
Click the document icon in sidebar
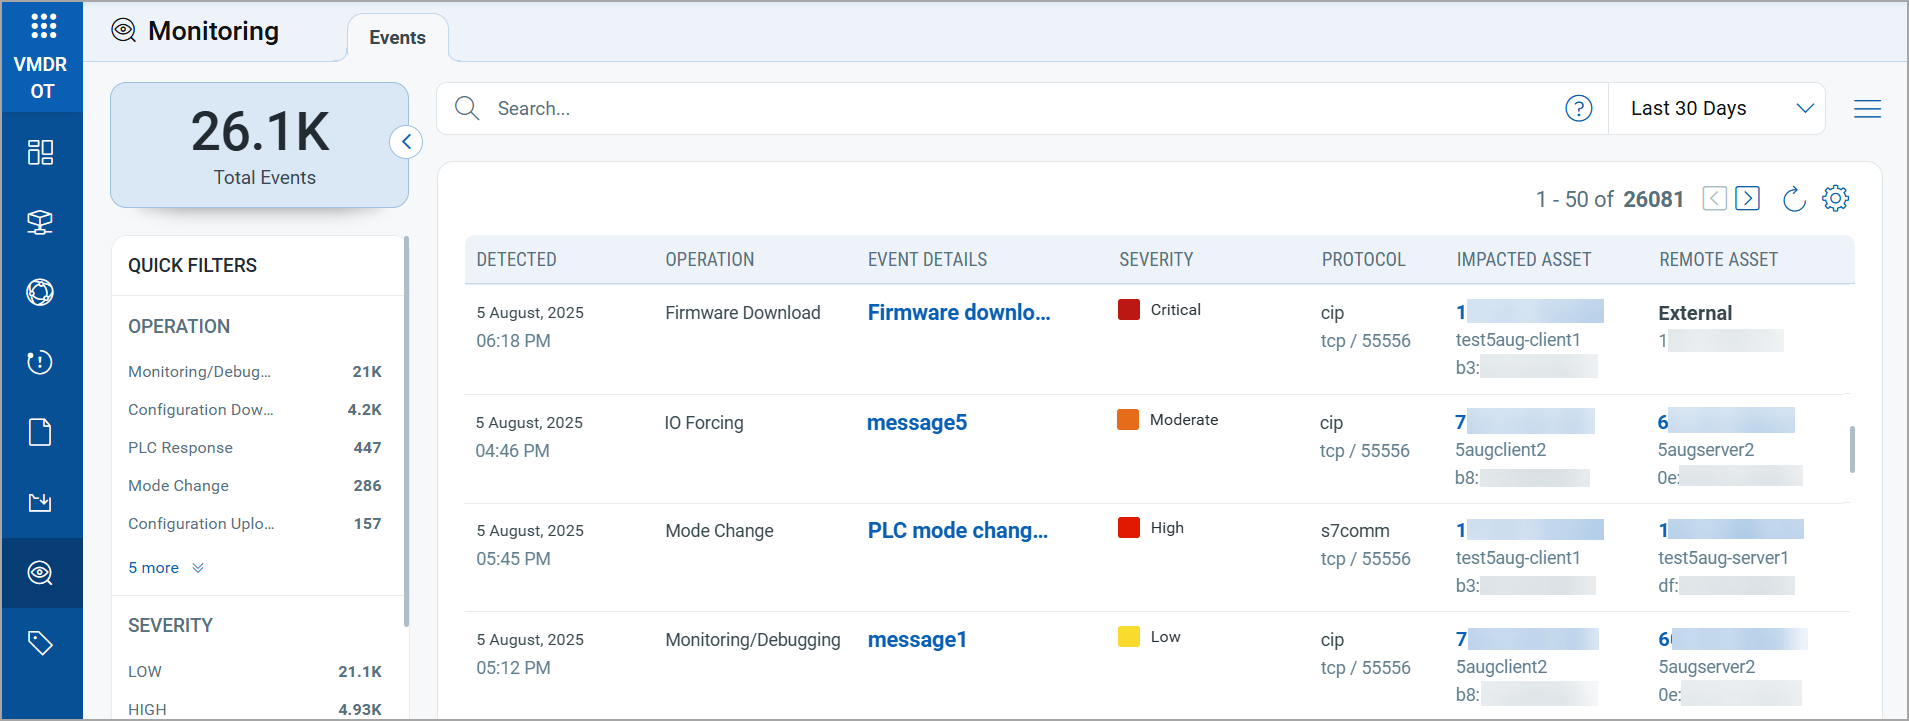coord(40,432)
